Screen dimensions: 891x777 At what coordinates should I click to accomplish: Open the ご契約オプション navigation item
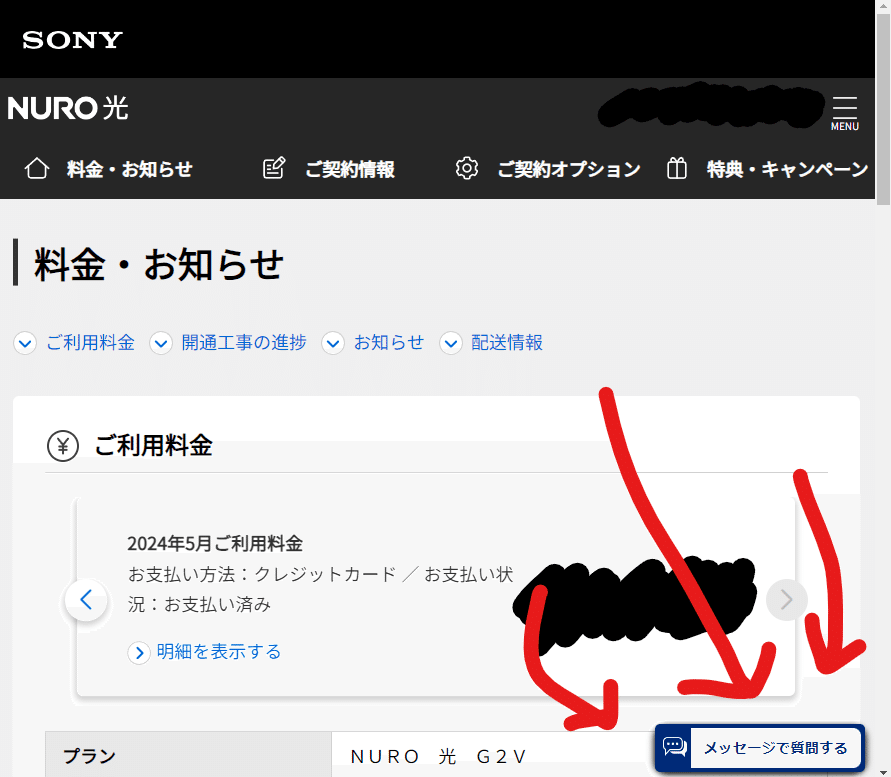569,169
